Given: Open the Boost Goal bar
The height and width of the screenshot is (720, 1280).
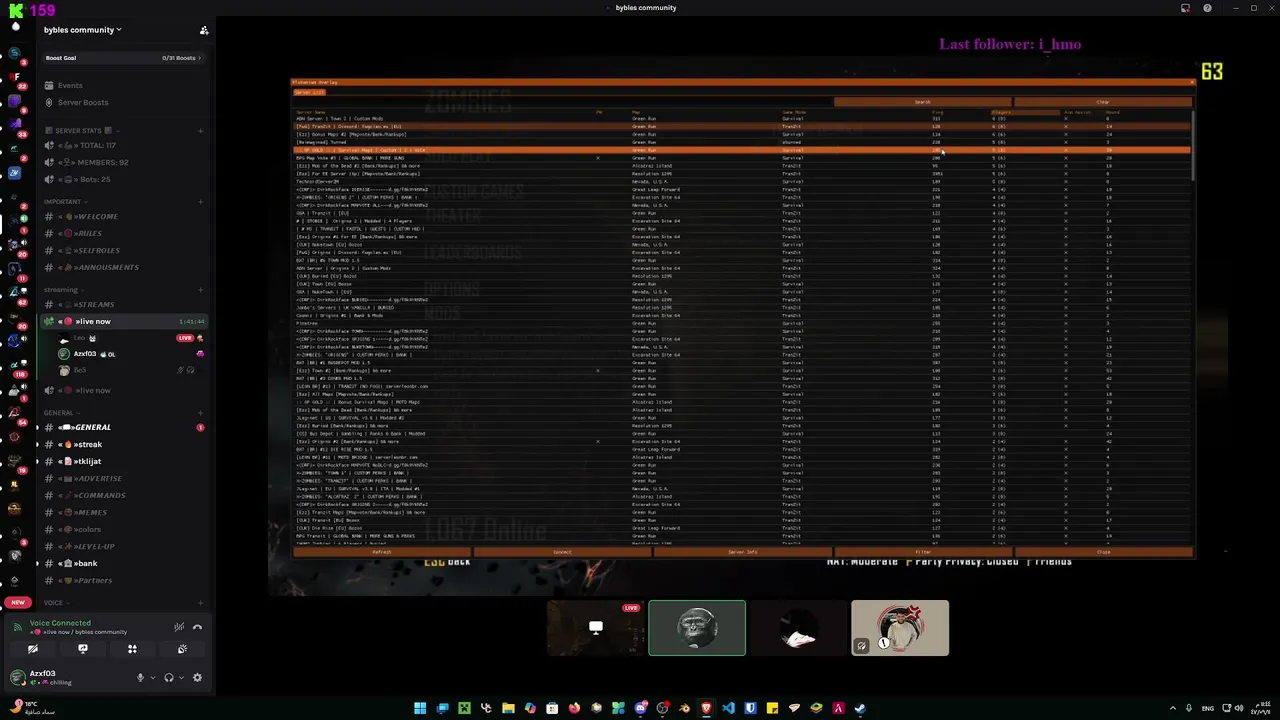Looking at the screenshot, I should coord(123,58).
